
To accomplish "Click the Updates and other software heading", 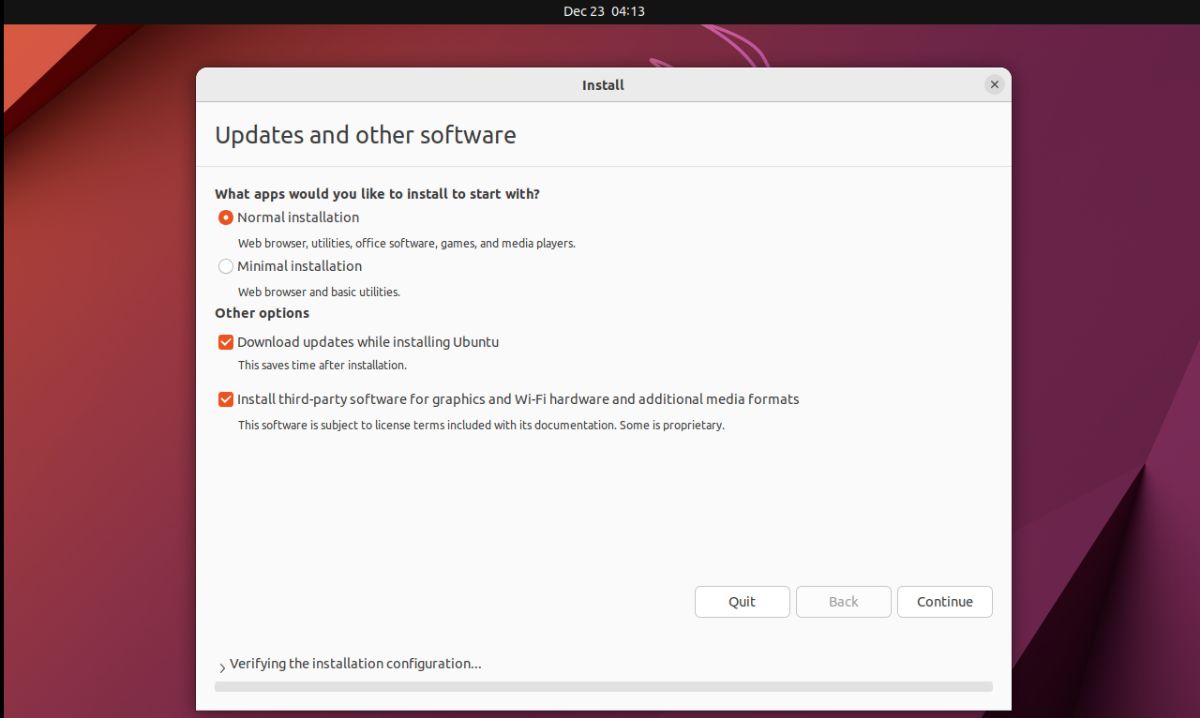I will (365, 134).
